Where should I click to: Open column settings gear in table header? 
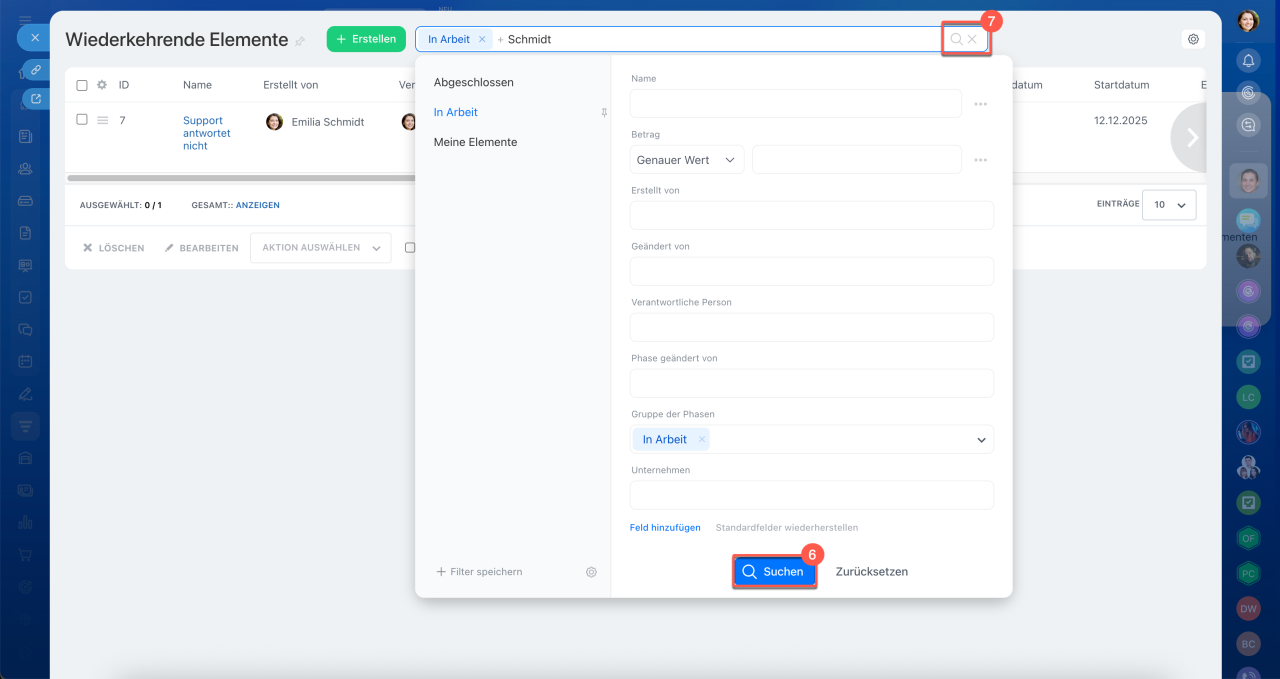101,85
